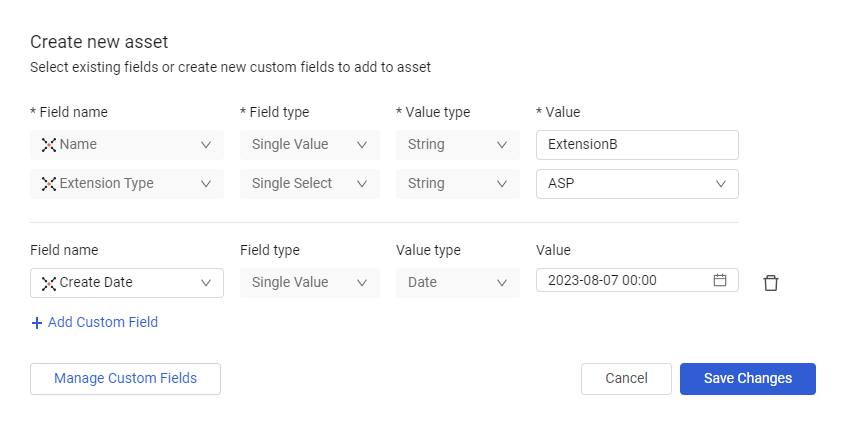
Task: Click the icon before Extension Type
Action: click(48, 184)
